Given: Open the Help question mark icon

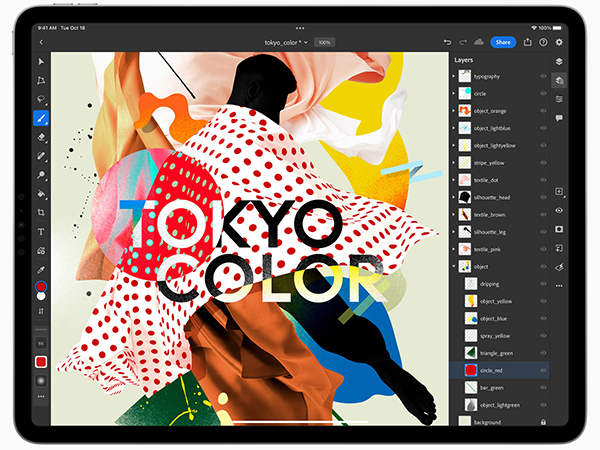Looking at the screenshot, I should pyautogui.click(x=543, y=42).
